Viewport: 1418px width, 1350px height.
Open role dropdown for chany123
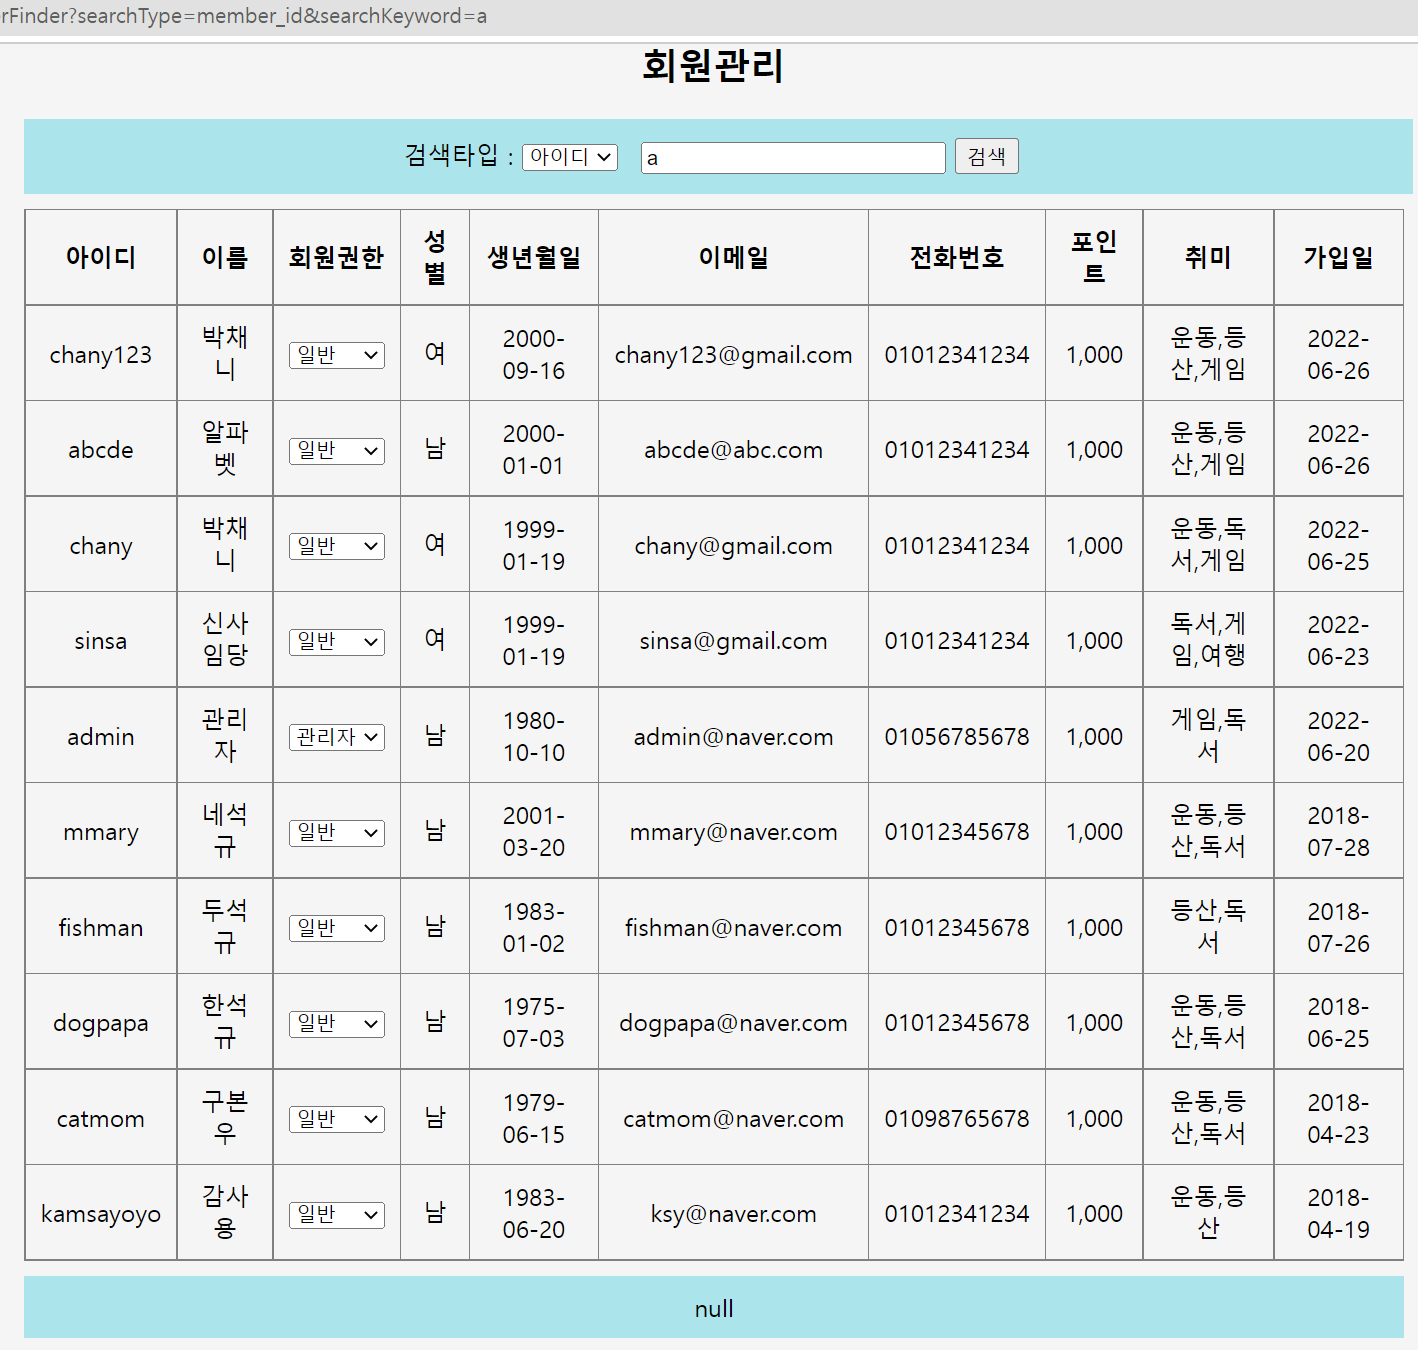click(x=337, y=355)
